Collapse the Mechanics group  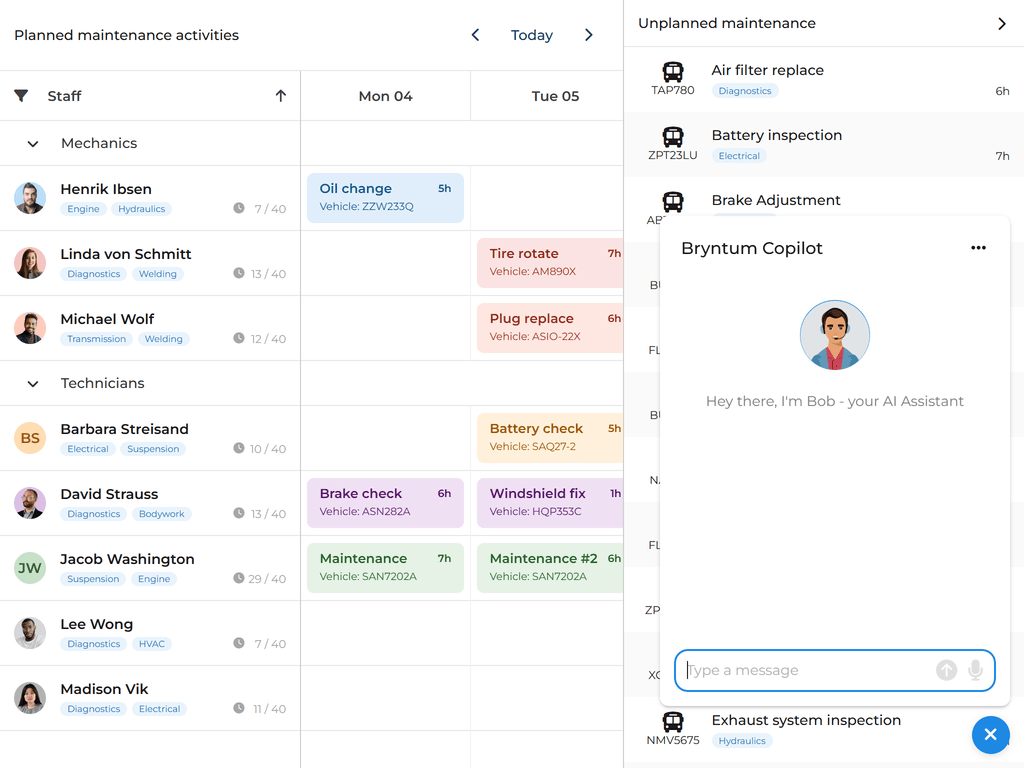[x=33, y=144]
